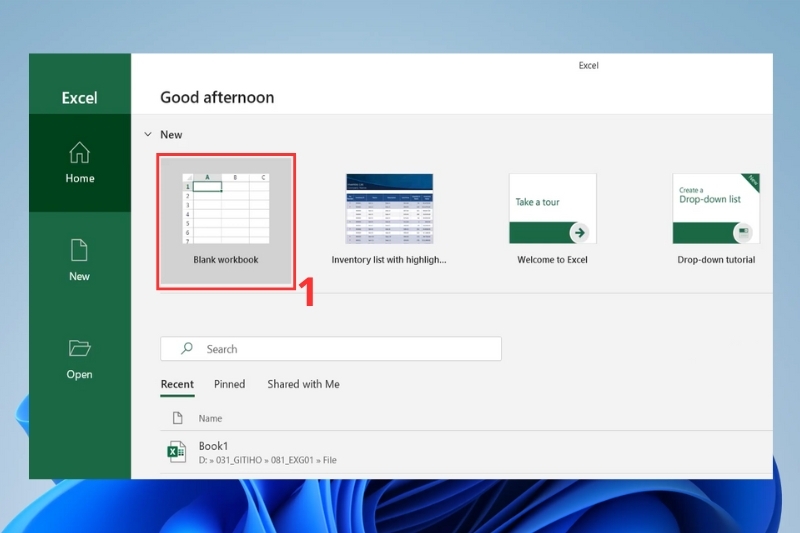
Task: Open the recent file Book1
Action: tap(466, 452)
